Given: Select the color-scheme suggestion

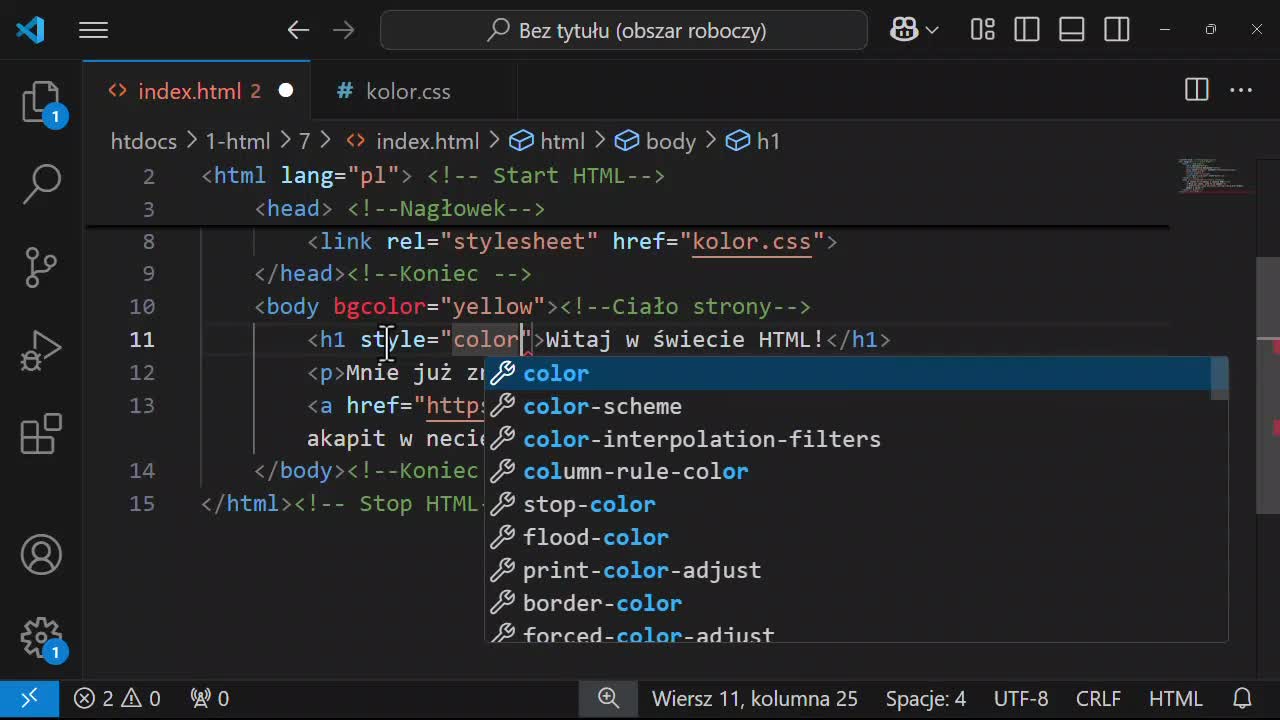Looking at the screenshot, I should 848,406.
